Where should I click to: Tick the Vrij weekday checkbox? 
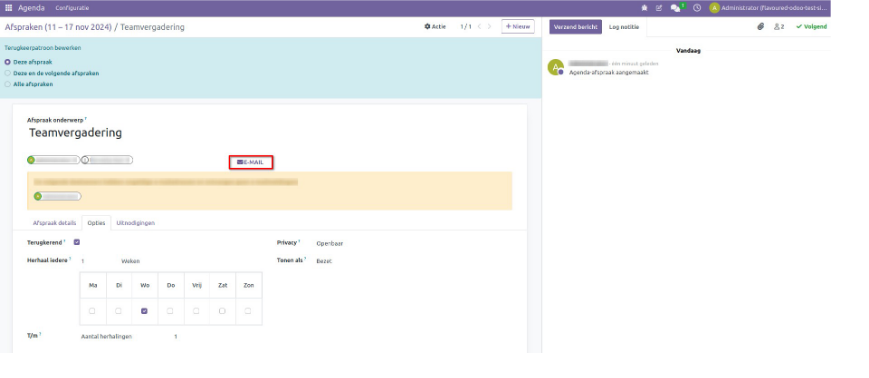pos(196,311)
